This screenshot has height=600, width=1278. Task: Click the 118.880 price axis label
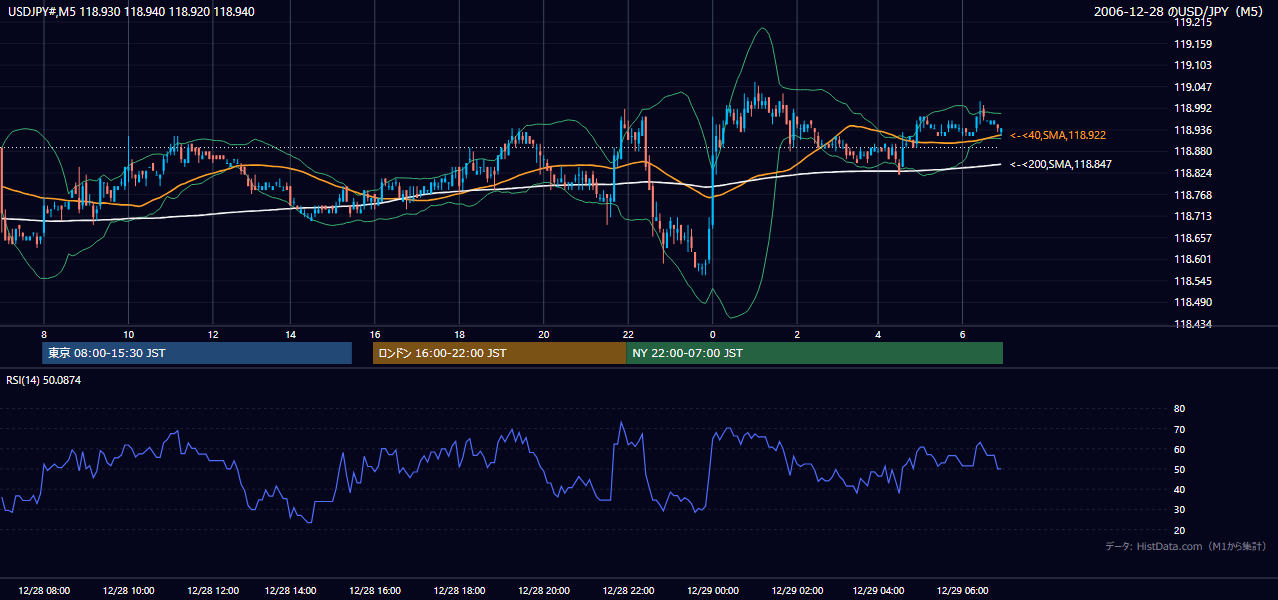coord(1192,152)
